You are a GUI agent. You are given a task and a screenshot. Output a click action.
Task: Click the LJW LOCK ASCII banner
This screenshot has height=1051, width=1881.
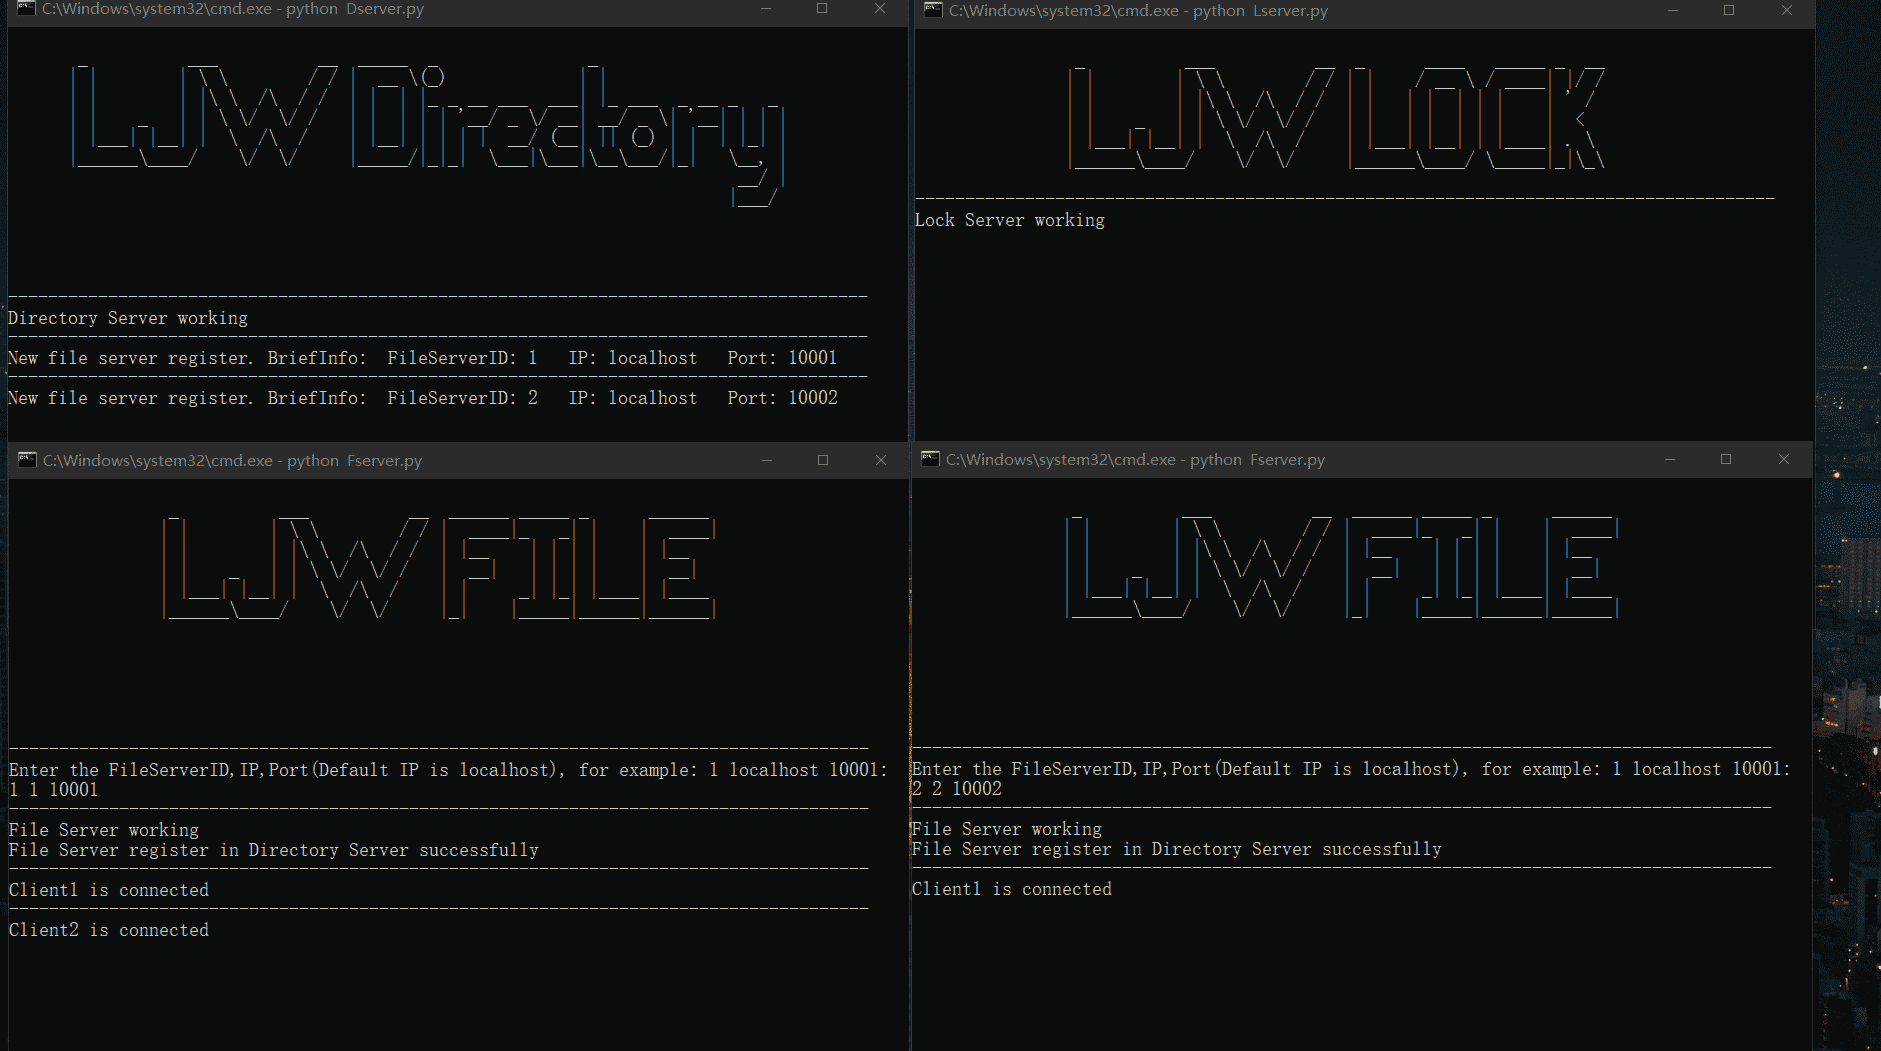click(x=1337, y=118)
